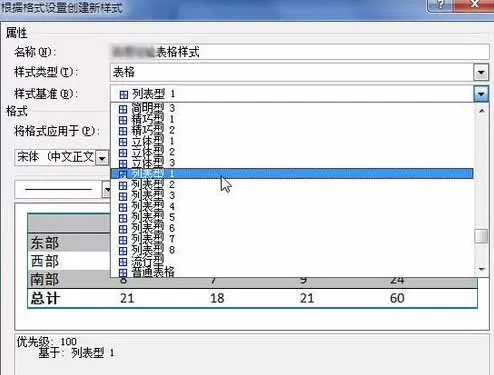This screenshot has height=375, width=494.
Task: Click the 18 cell in preview
Action: point(217,298)
